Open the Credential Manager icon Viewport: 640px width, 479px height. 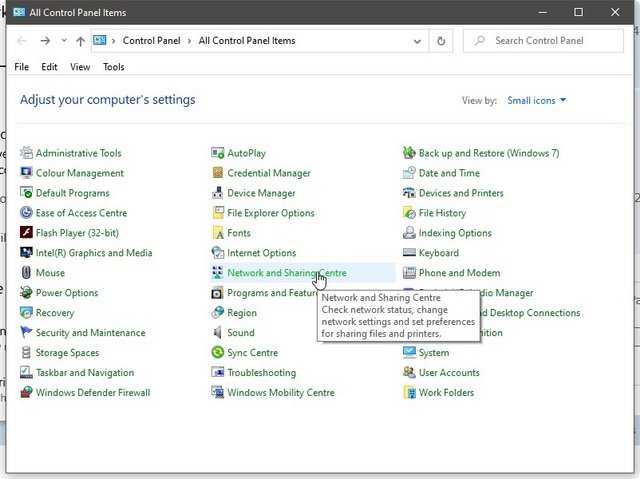point(218,173)
